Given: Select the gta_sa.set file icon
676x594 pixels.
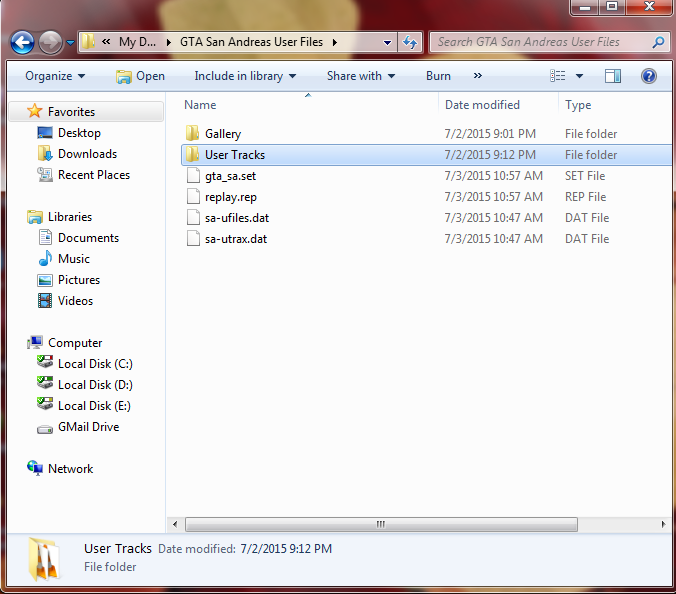Looking at the screenshot, I should click(193, 175).
